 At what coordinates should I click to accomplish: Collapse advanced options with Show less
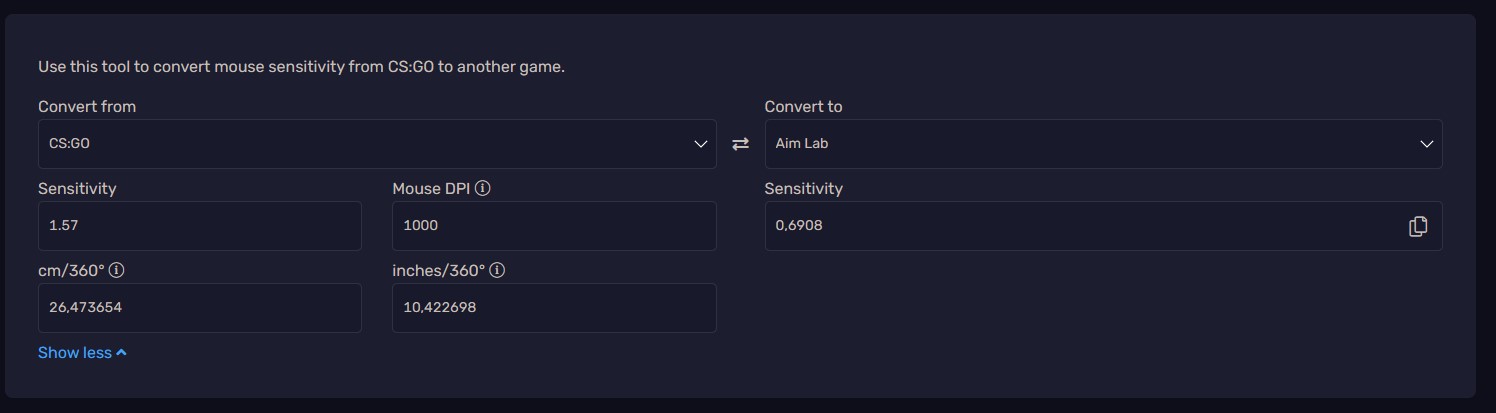(75, 352)
